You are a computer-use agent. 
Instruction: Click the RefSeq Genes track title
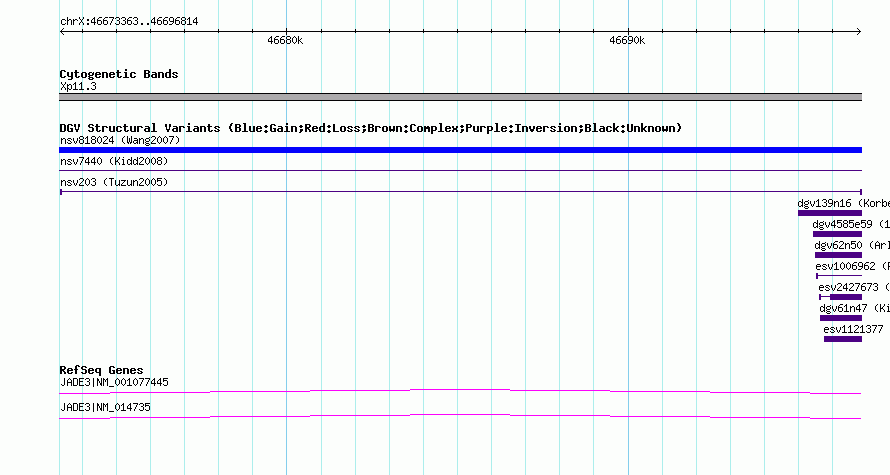point(101,370)
